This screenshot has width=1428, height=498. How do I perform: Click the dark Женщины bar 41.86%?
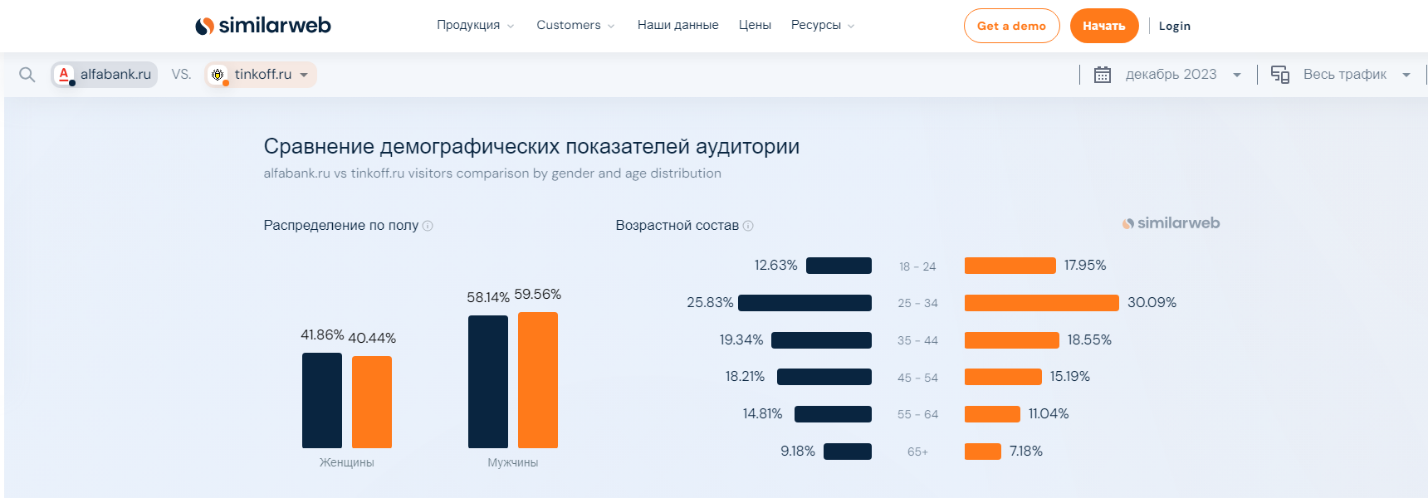[x=322, y=400]
